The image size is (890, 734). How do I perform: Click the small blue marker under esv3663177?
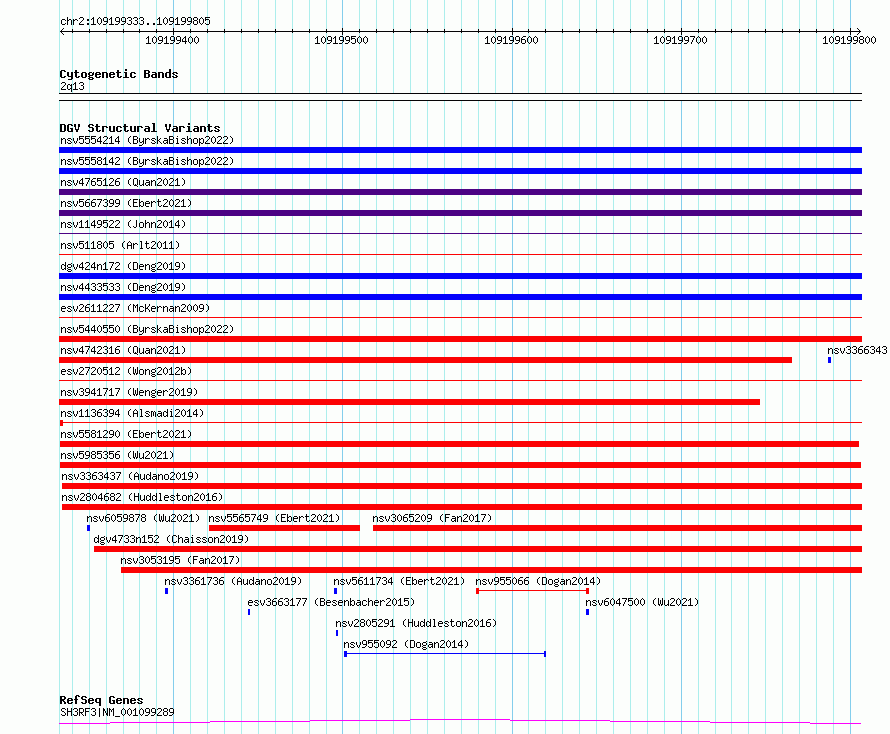click(x=249, y=613)
